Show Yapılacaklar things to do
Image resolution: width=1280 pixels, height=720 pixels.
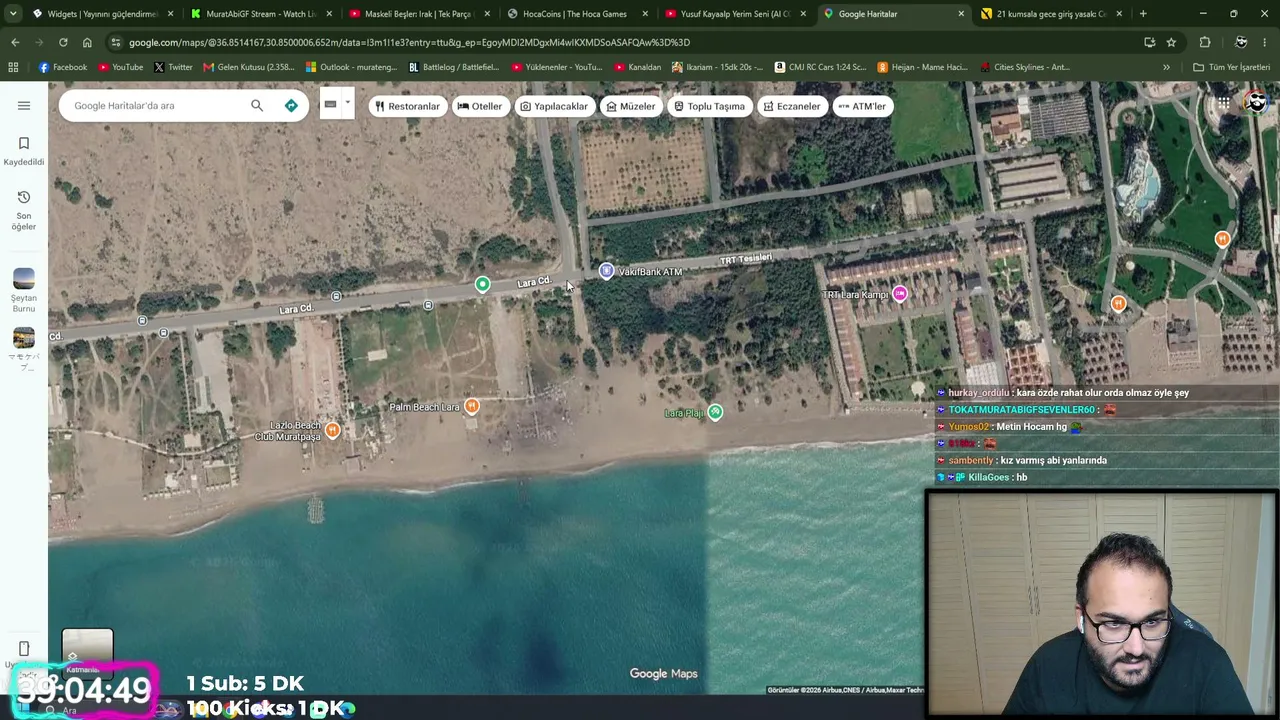[x=554, y=106]
